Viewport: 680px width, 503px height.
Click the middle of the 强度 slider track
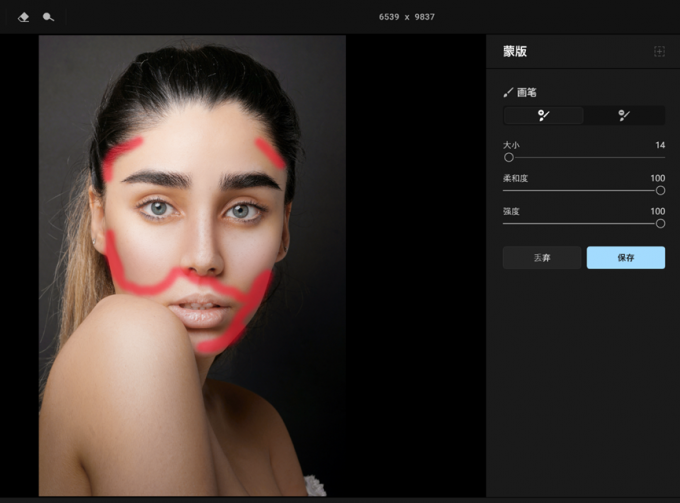[584, 224]
